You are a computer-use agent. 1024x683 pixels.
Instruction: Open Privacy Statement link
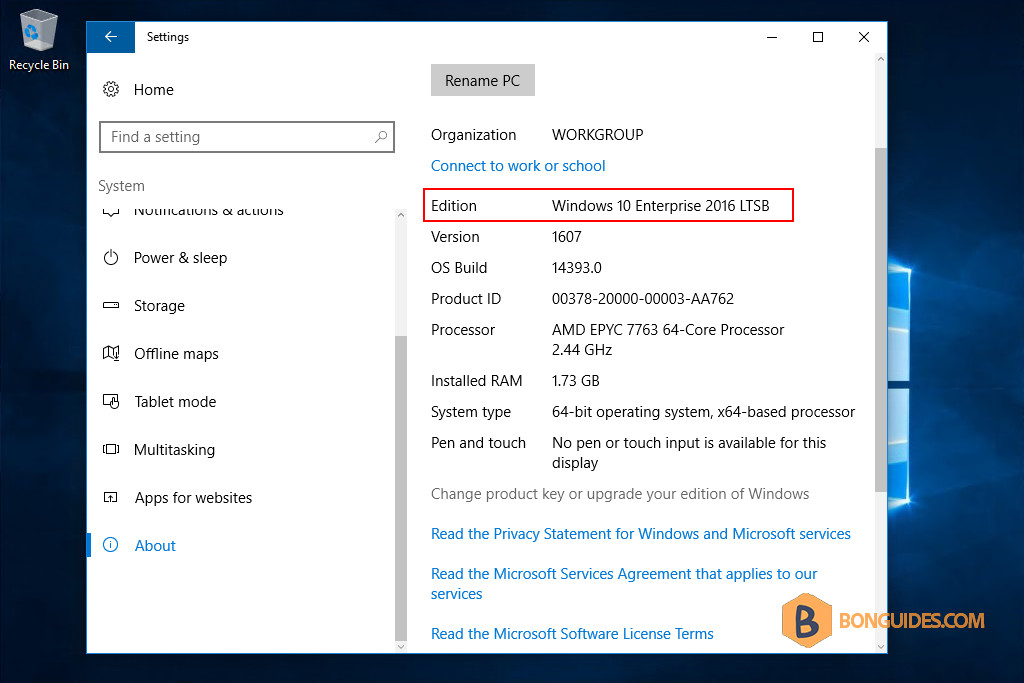(x=641, y=534)
